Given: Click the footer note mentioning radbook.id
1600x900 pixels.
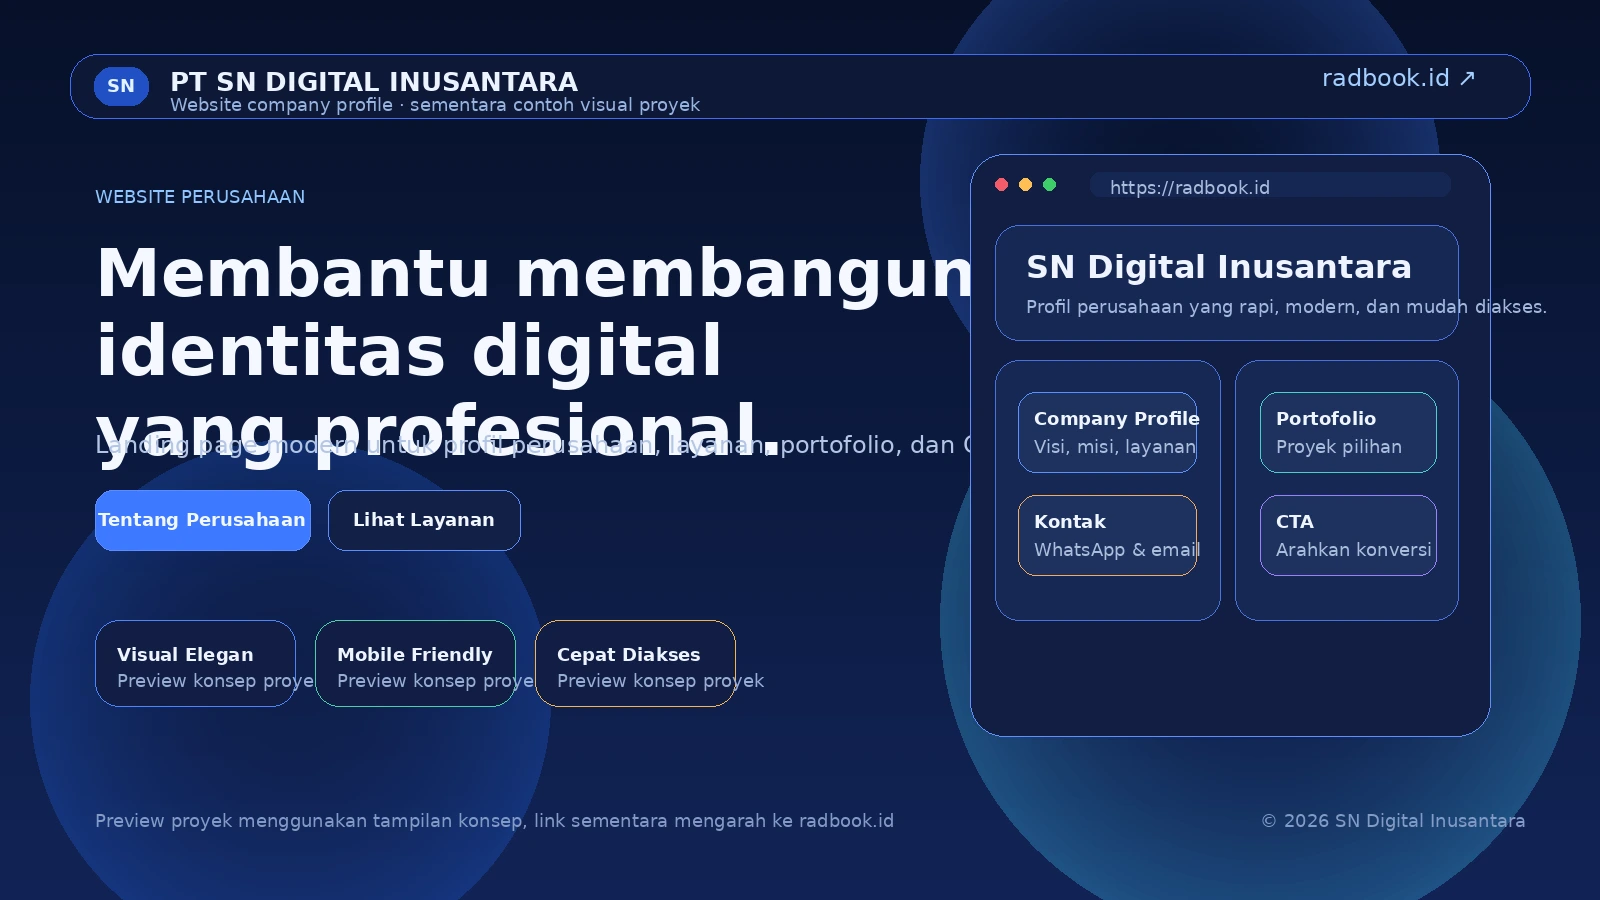Looking at the screenshot, I should [x=494, y=821].
